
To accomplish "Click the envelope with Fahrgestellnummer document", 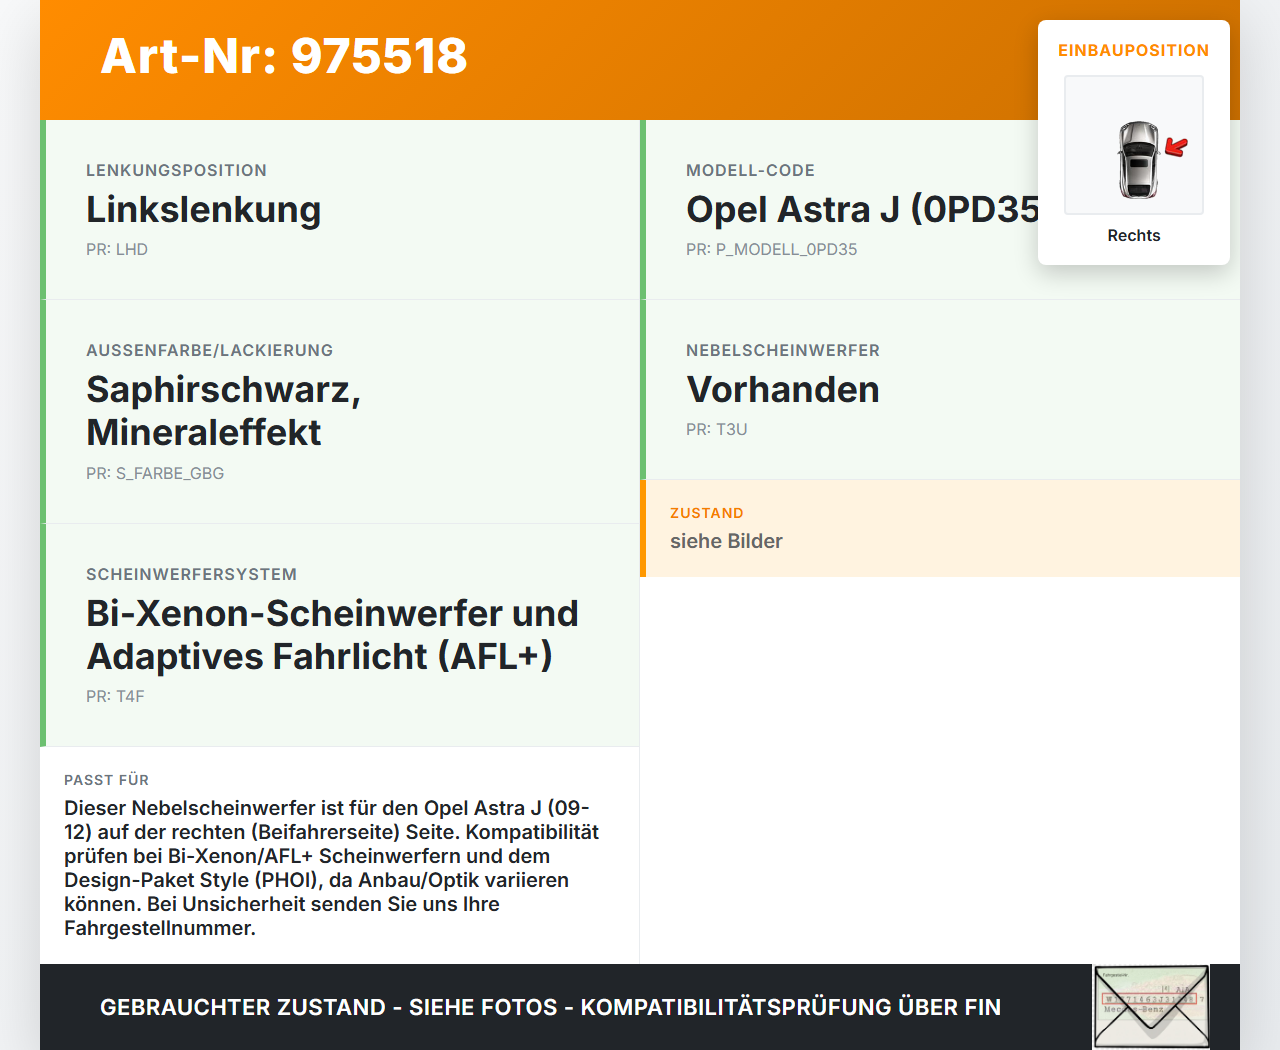I will tap(1151, 1005).
